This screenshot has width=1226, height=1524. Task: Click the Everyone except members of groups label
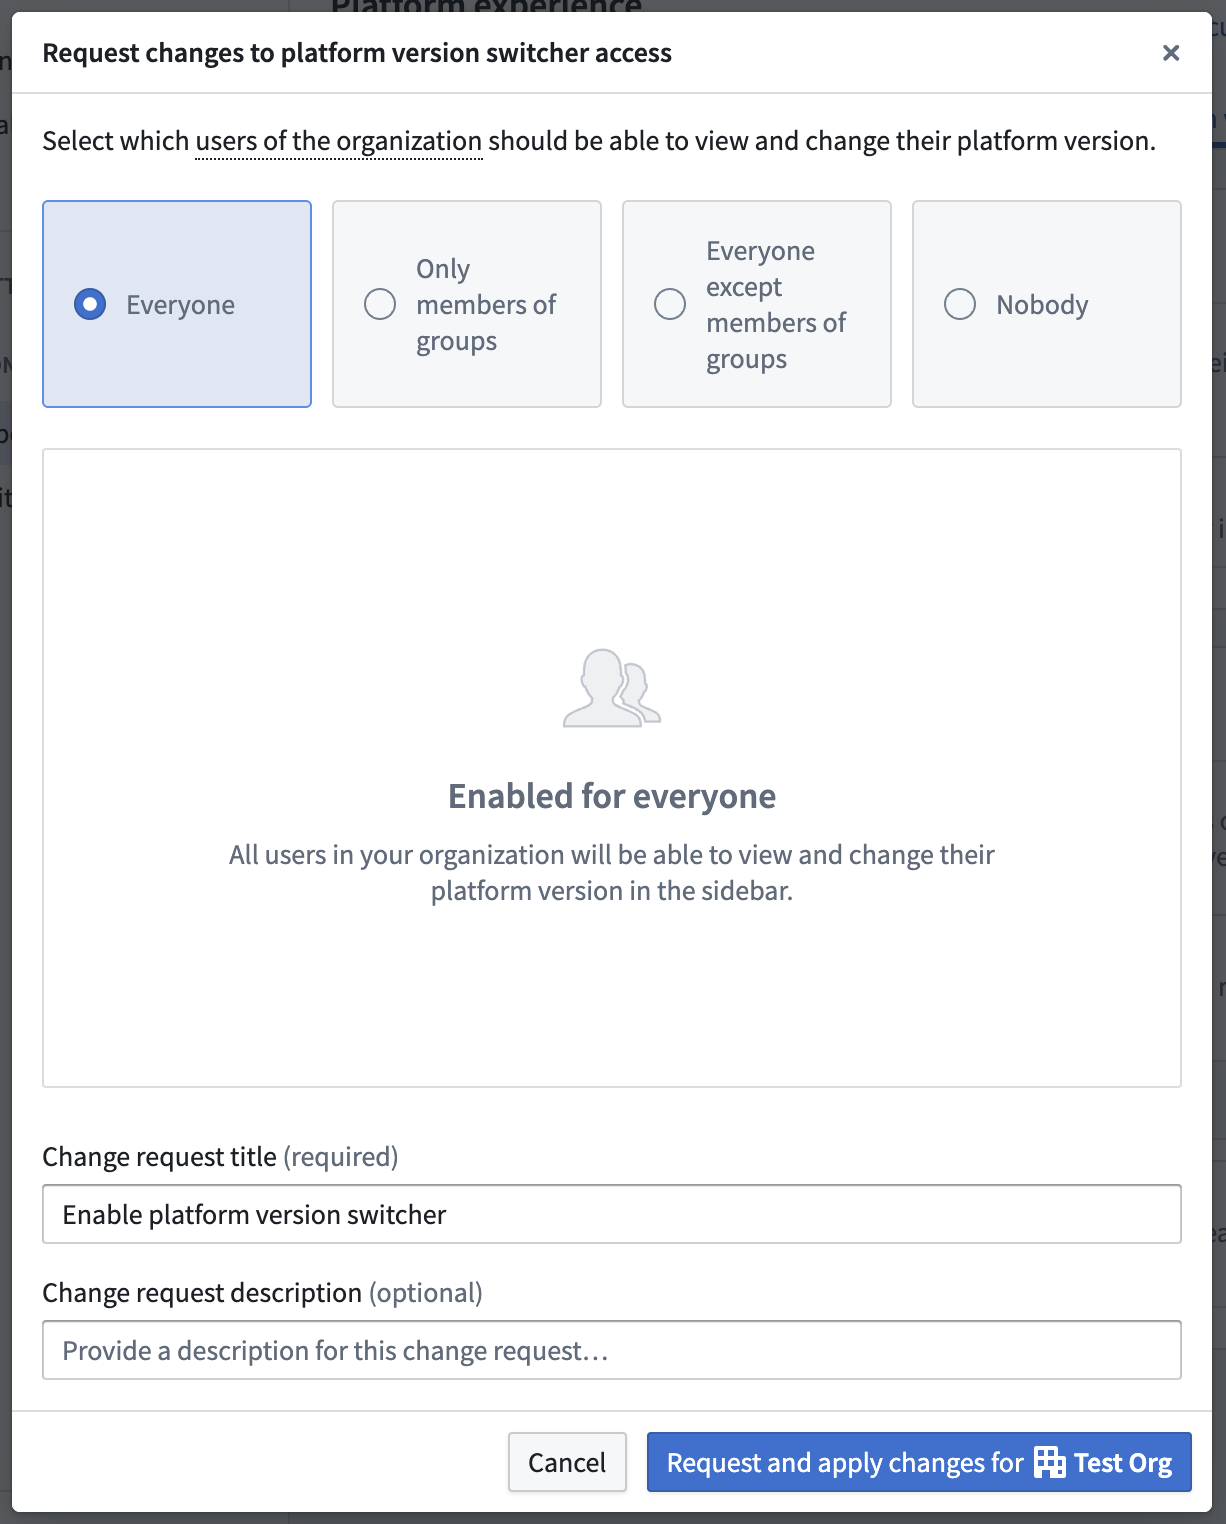(776, 304)
